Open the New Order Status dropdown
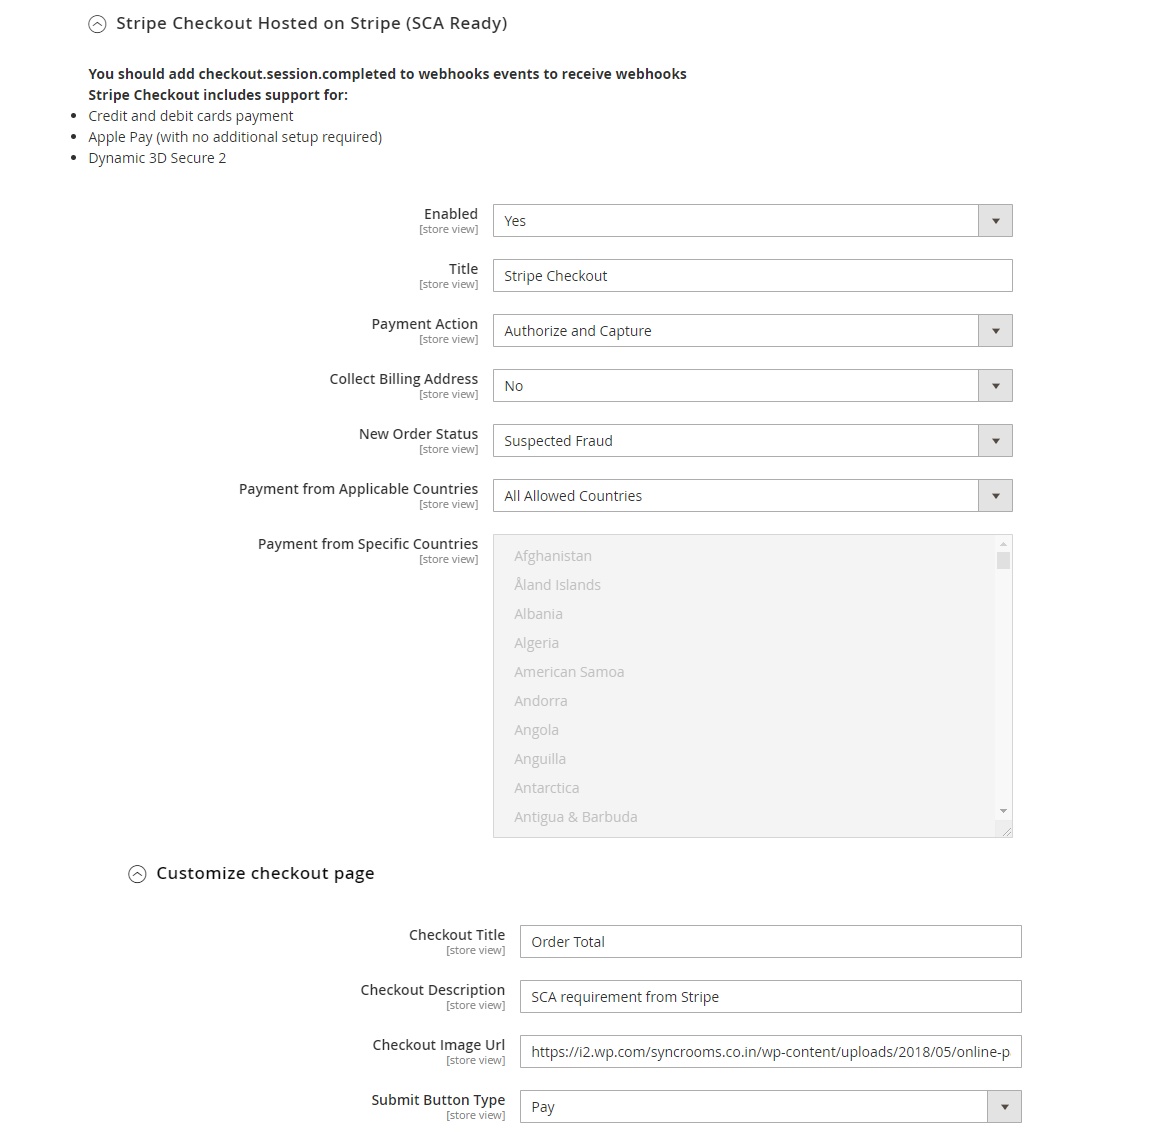 (752, 441)
